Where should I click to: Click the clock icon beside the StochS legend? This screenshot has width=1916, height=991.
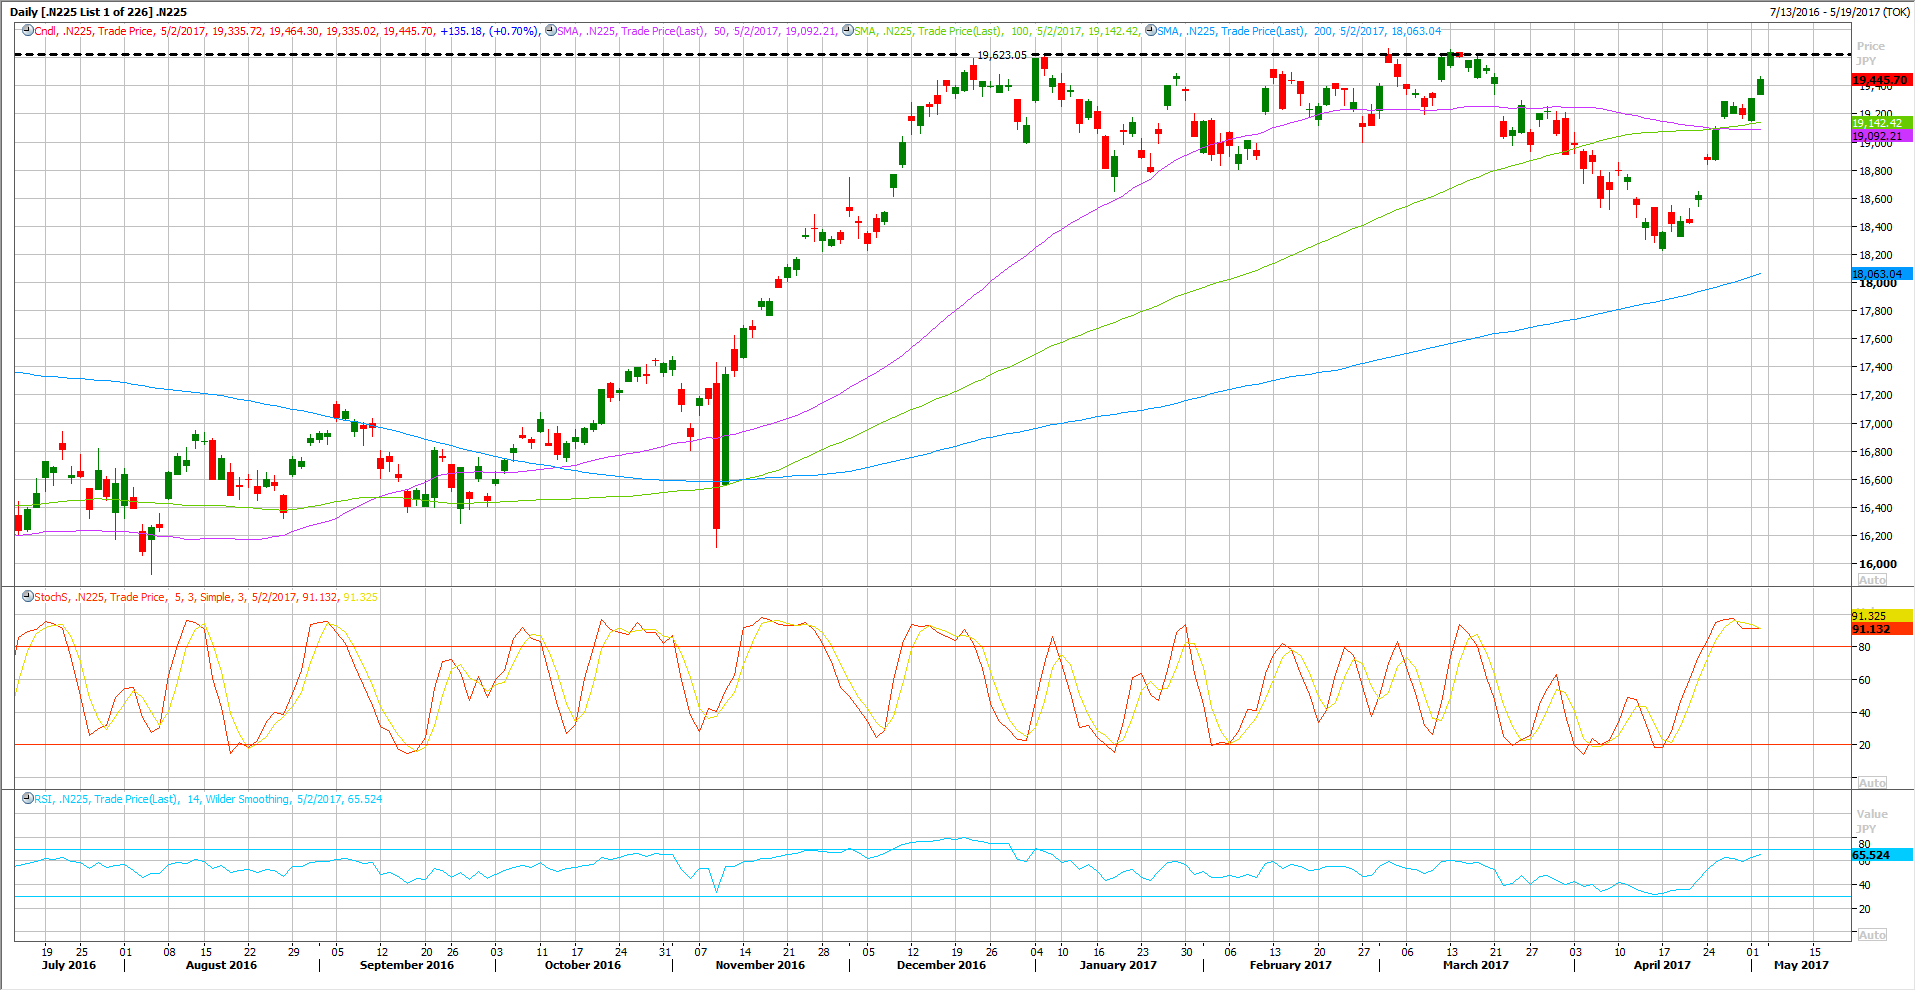pos(28,597)
